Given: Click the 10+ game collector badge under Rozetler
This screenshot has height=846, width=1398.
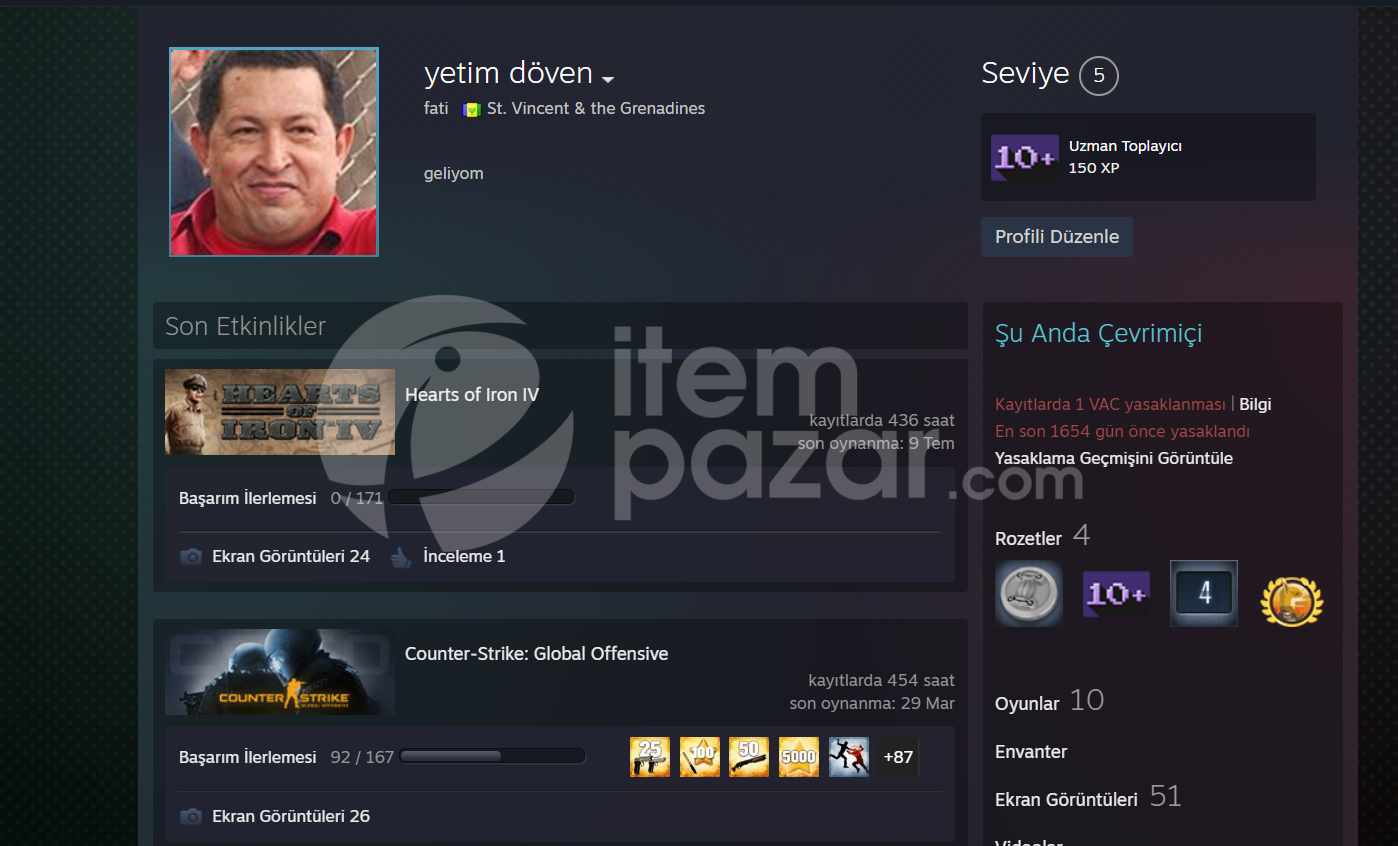Looking at the screenshot, I should coord(1116,594).
